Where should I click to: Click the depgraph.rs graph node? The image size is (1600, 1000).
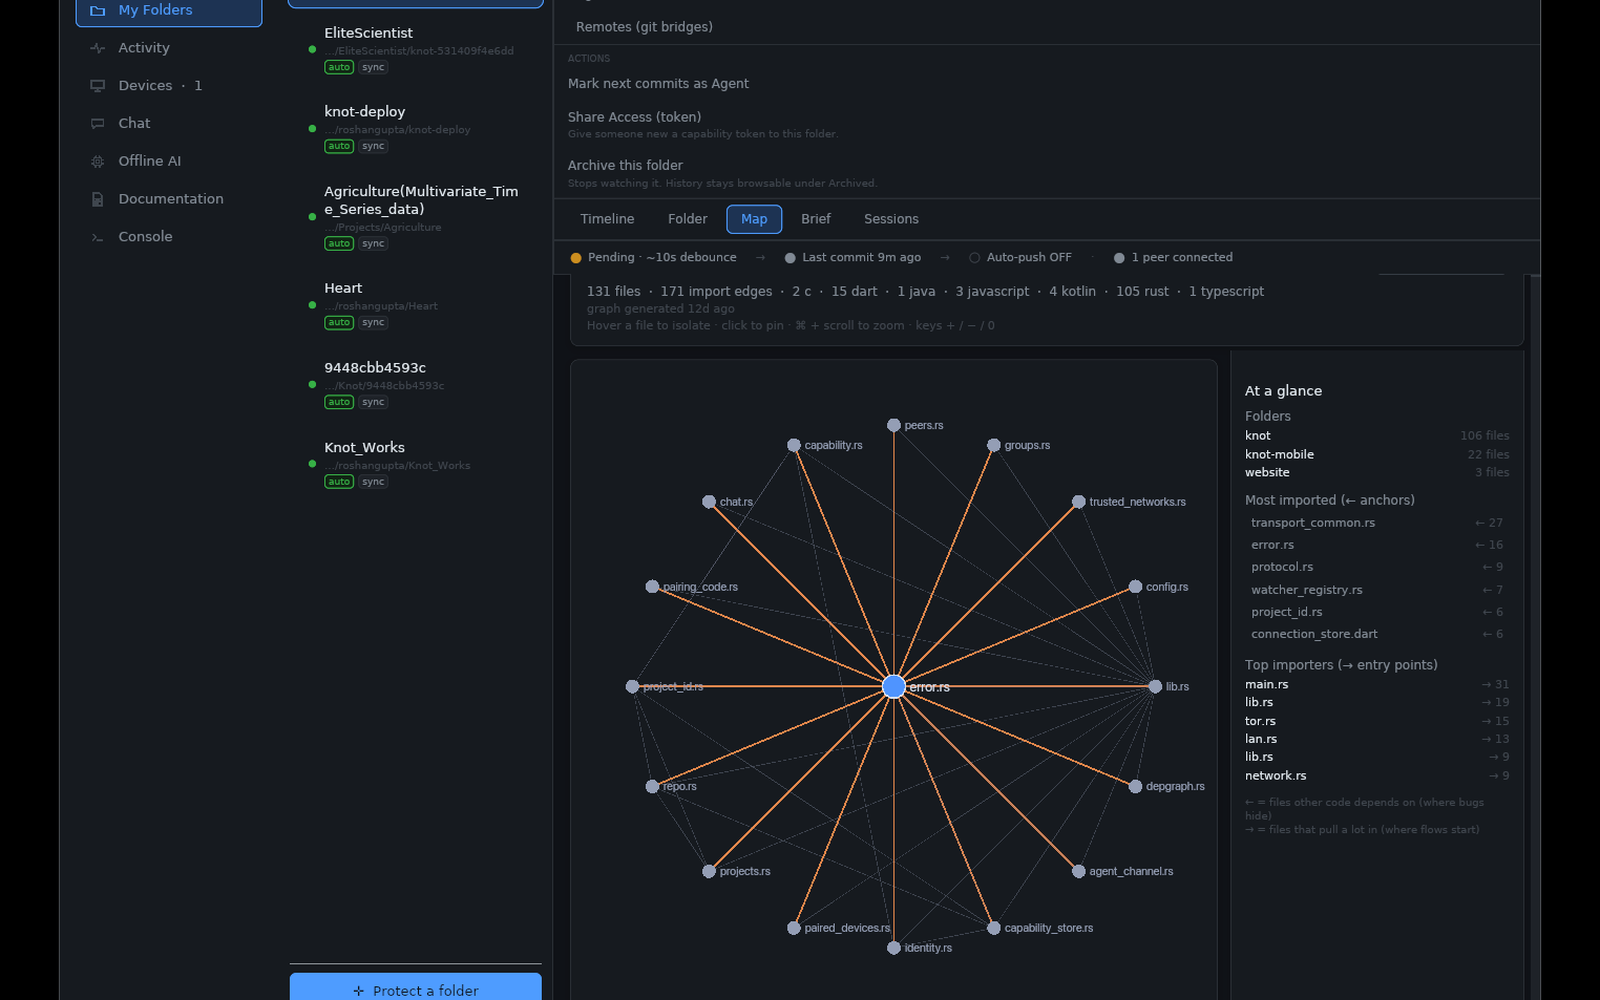click(x=1135, y=786)
